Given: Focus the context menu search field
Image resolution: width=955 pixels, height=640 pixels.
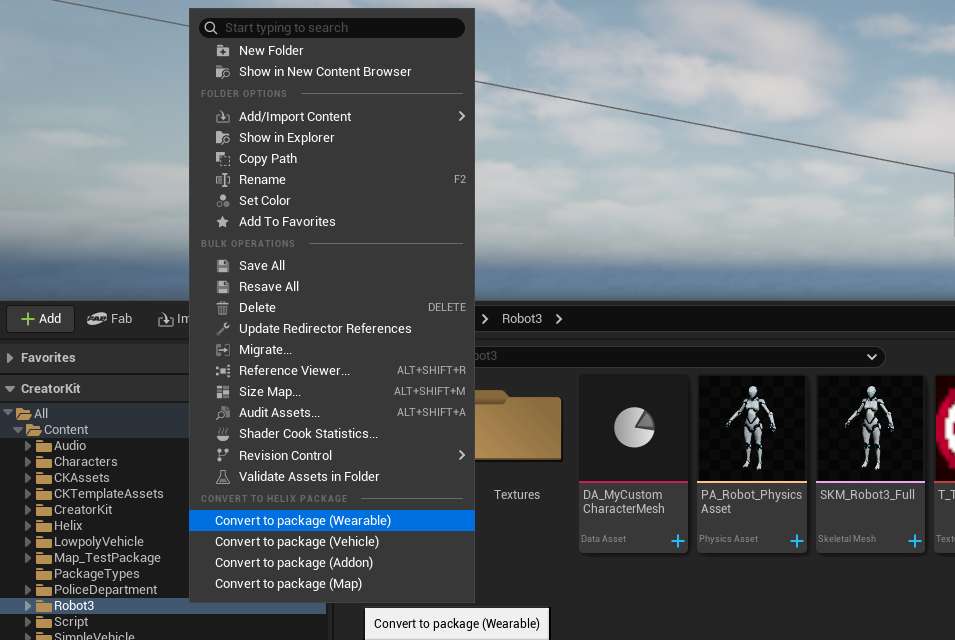Looking at the screenshot, I should point(340,28).
